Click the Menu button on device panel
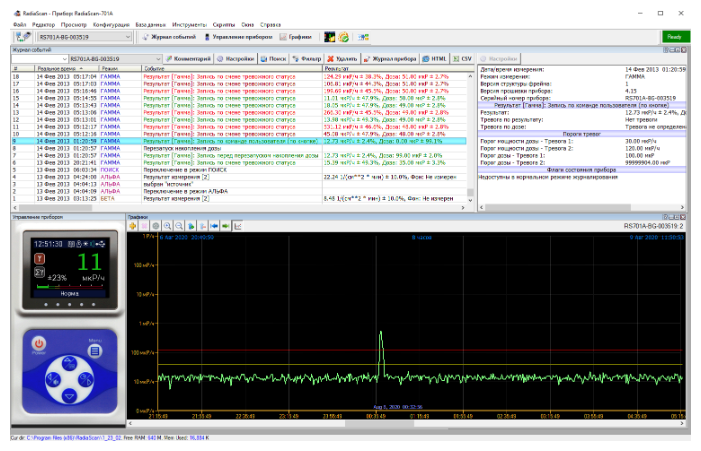701x451 pixels. tap(95, 351)
